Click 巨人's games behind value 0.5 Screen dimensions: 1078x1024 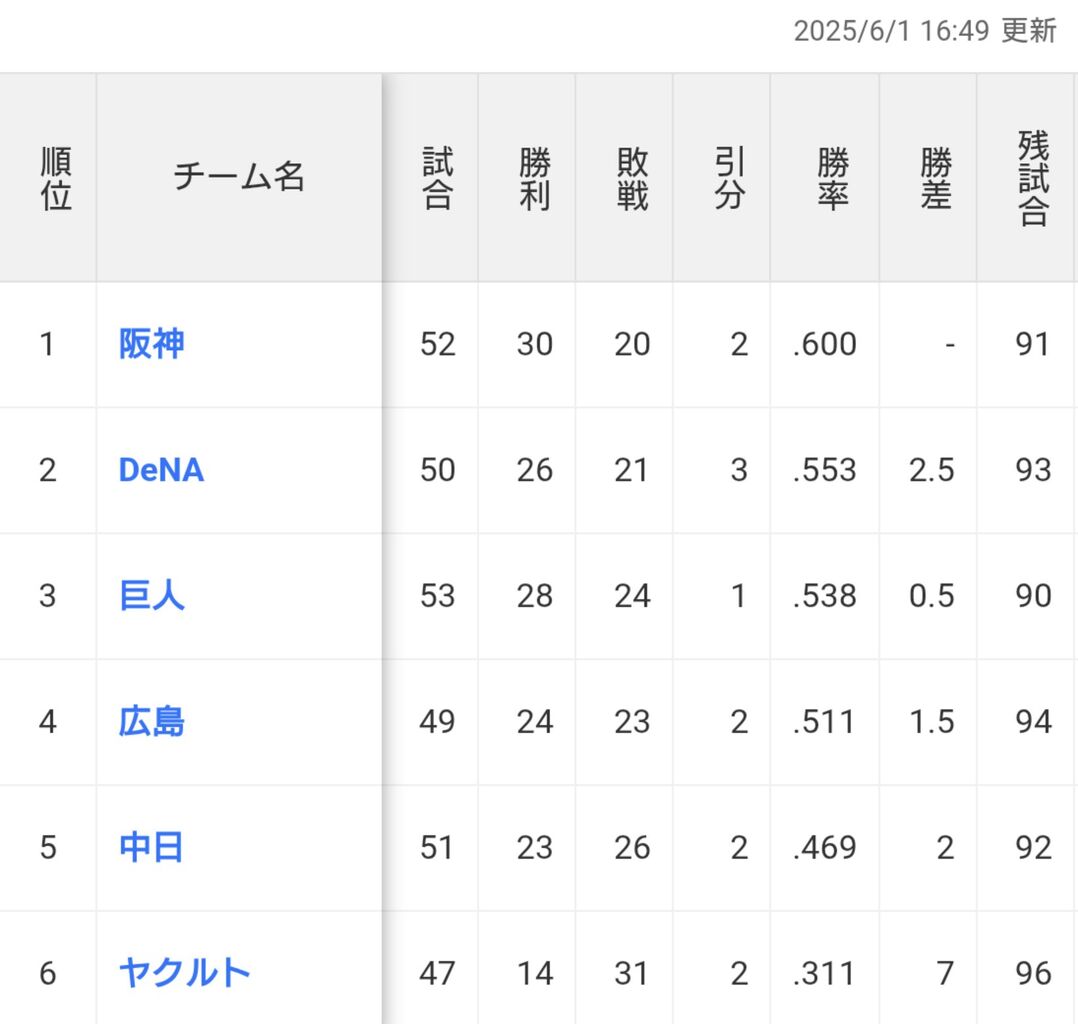click(x=932, y=596)
